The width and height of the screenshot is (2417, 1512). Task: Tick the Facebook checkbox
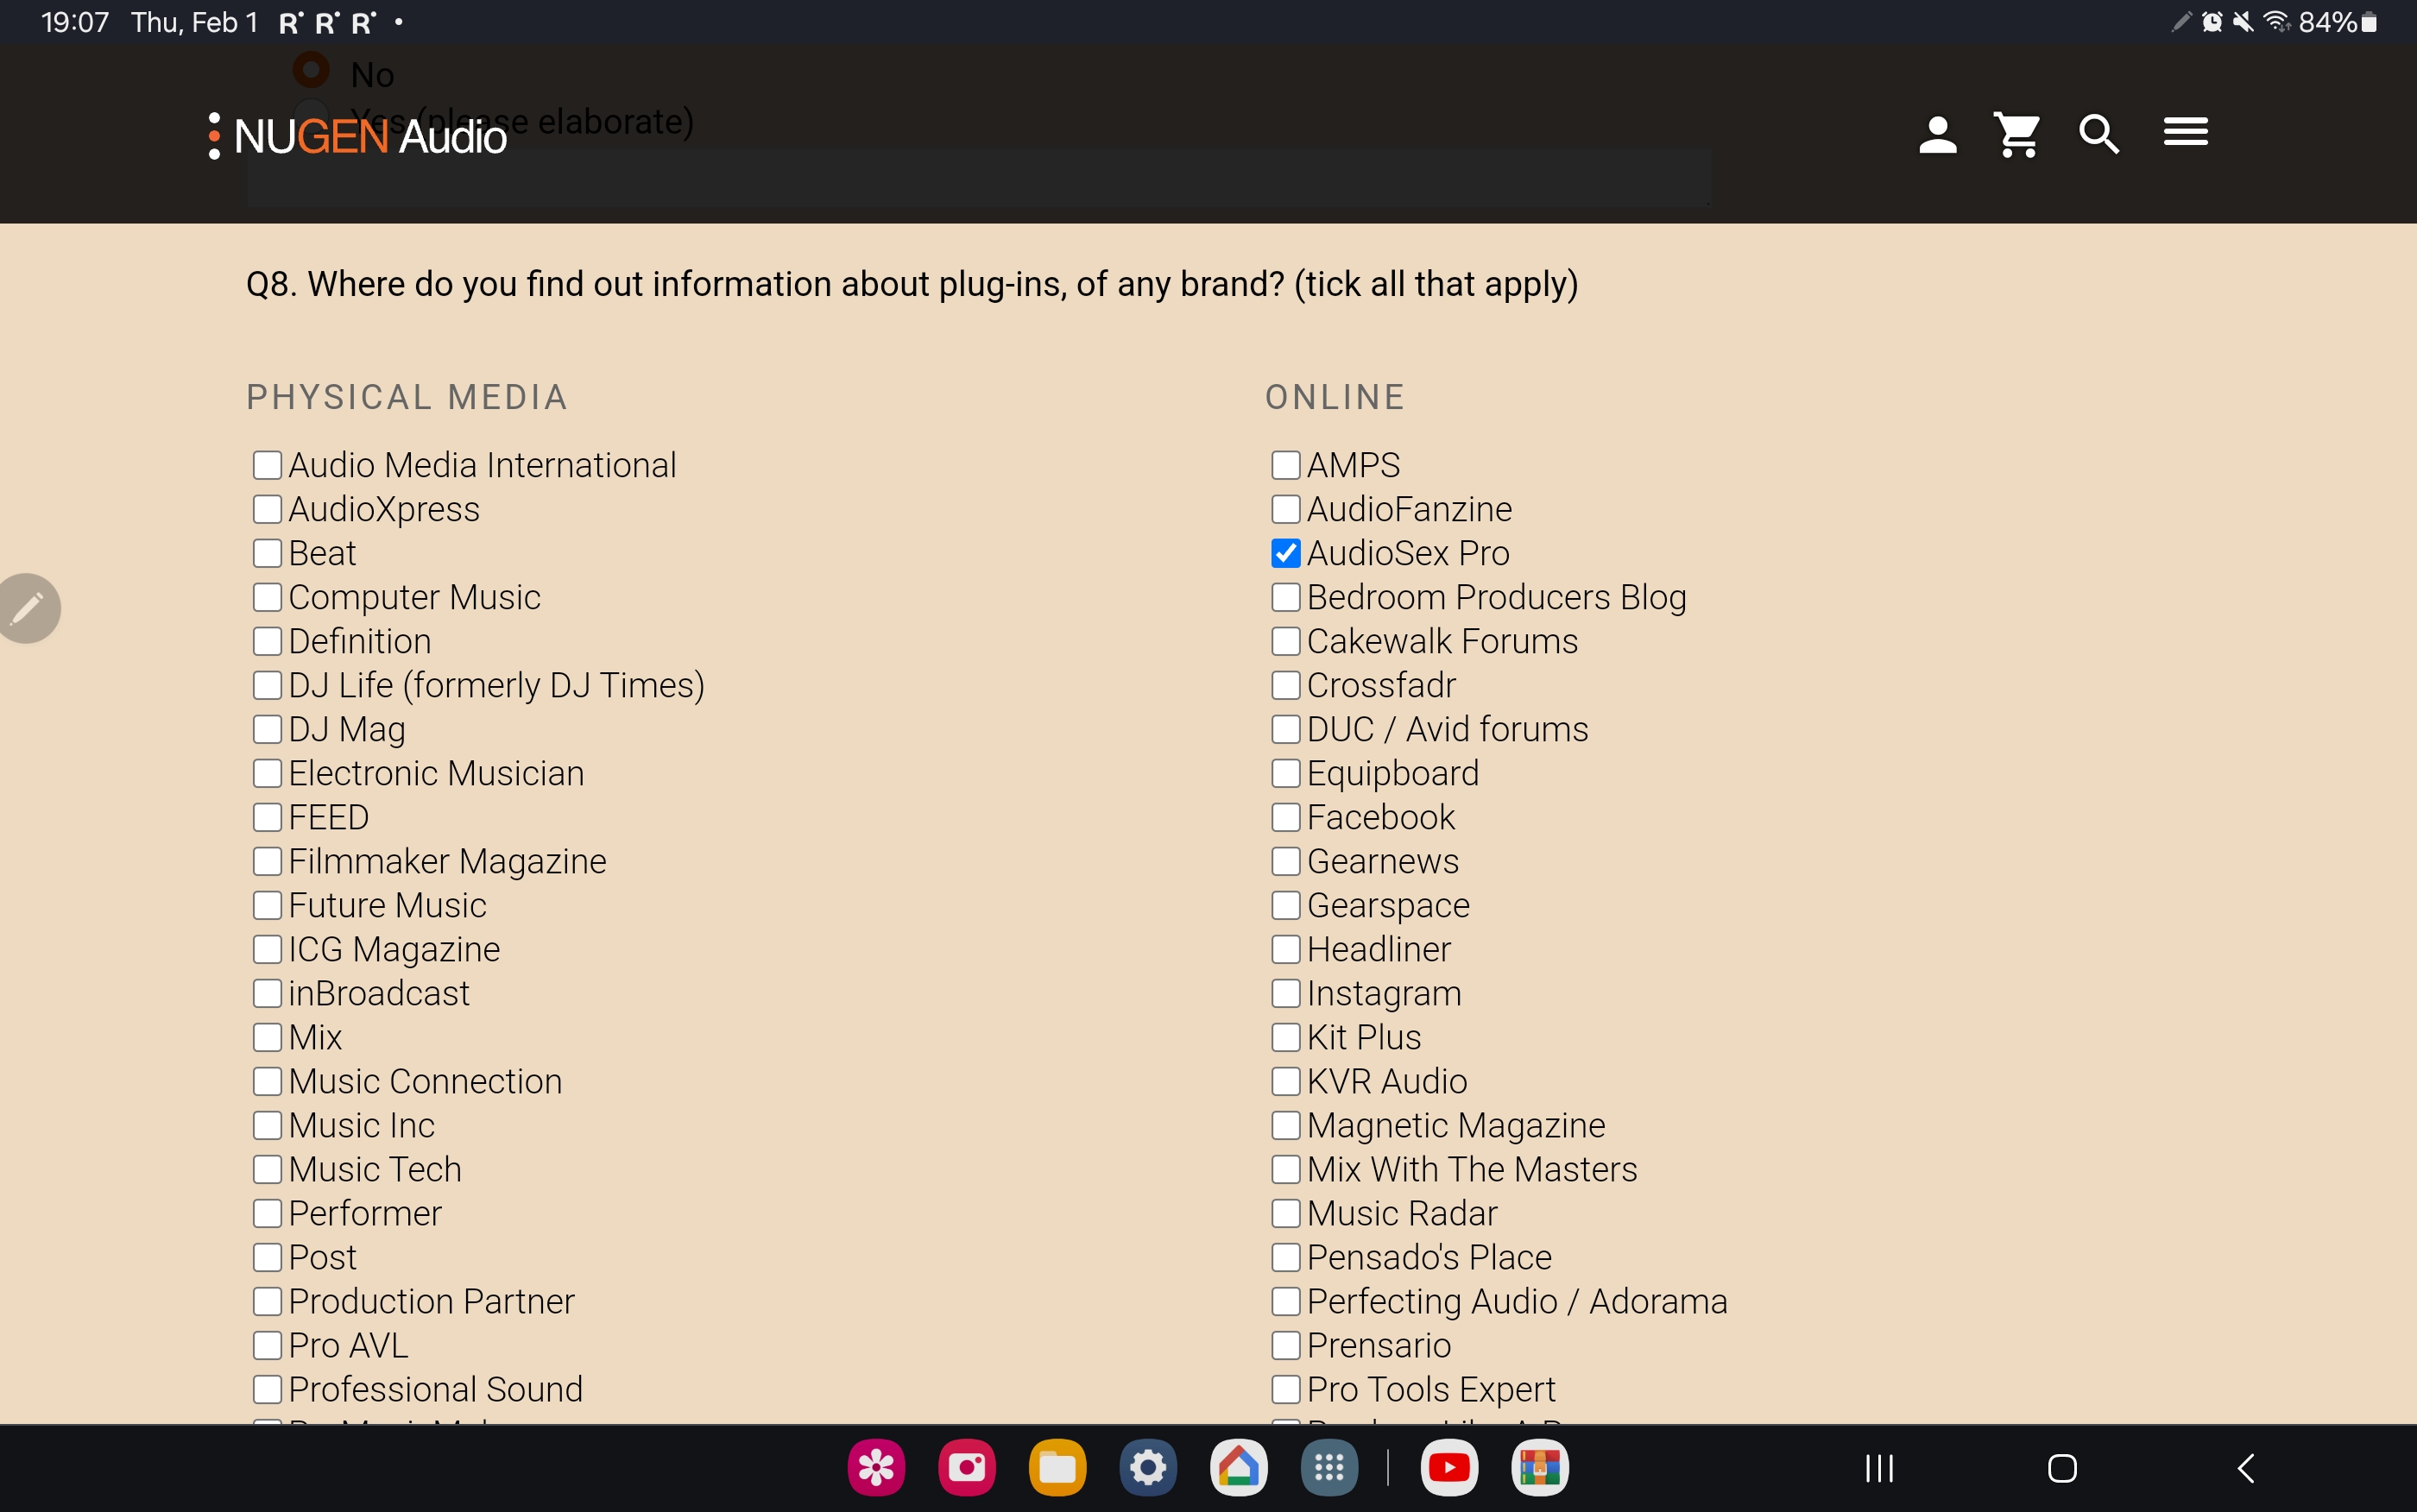[x=1286, y=817]
